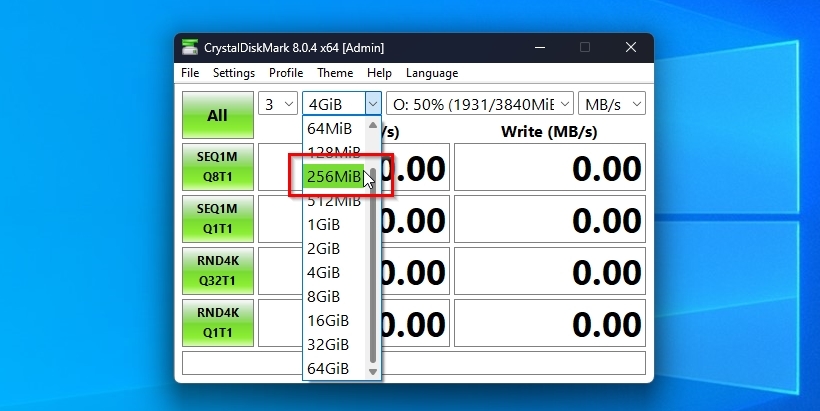820x411 pixels.
Task: Open the MB/s unit dropdown
Action: coord(612,104)
